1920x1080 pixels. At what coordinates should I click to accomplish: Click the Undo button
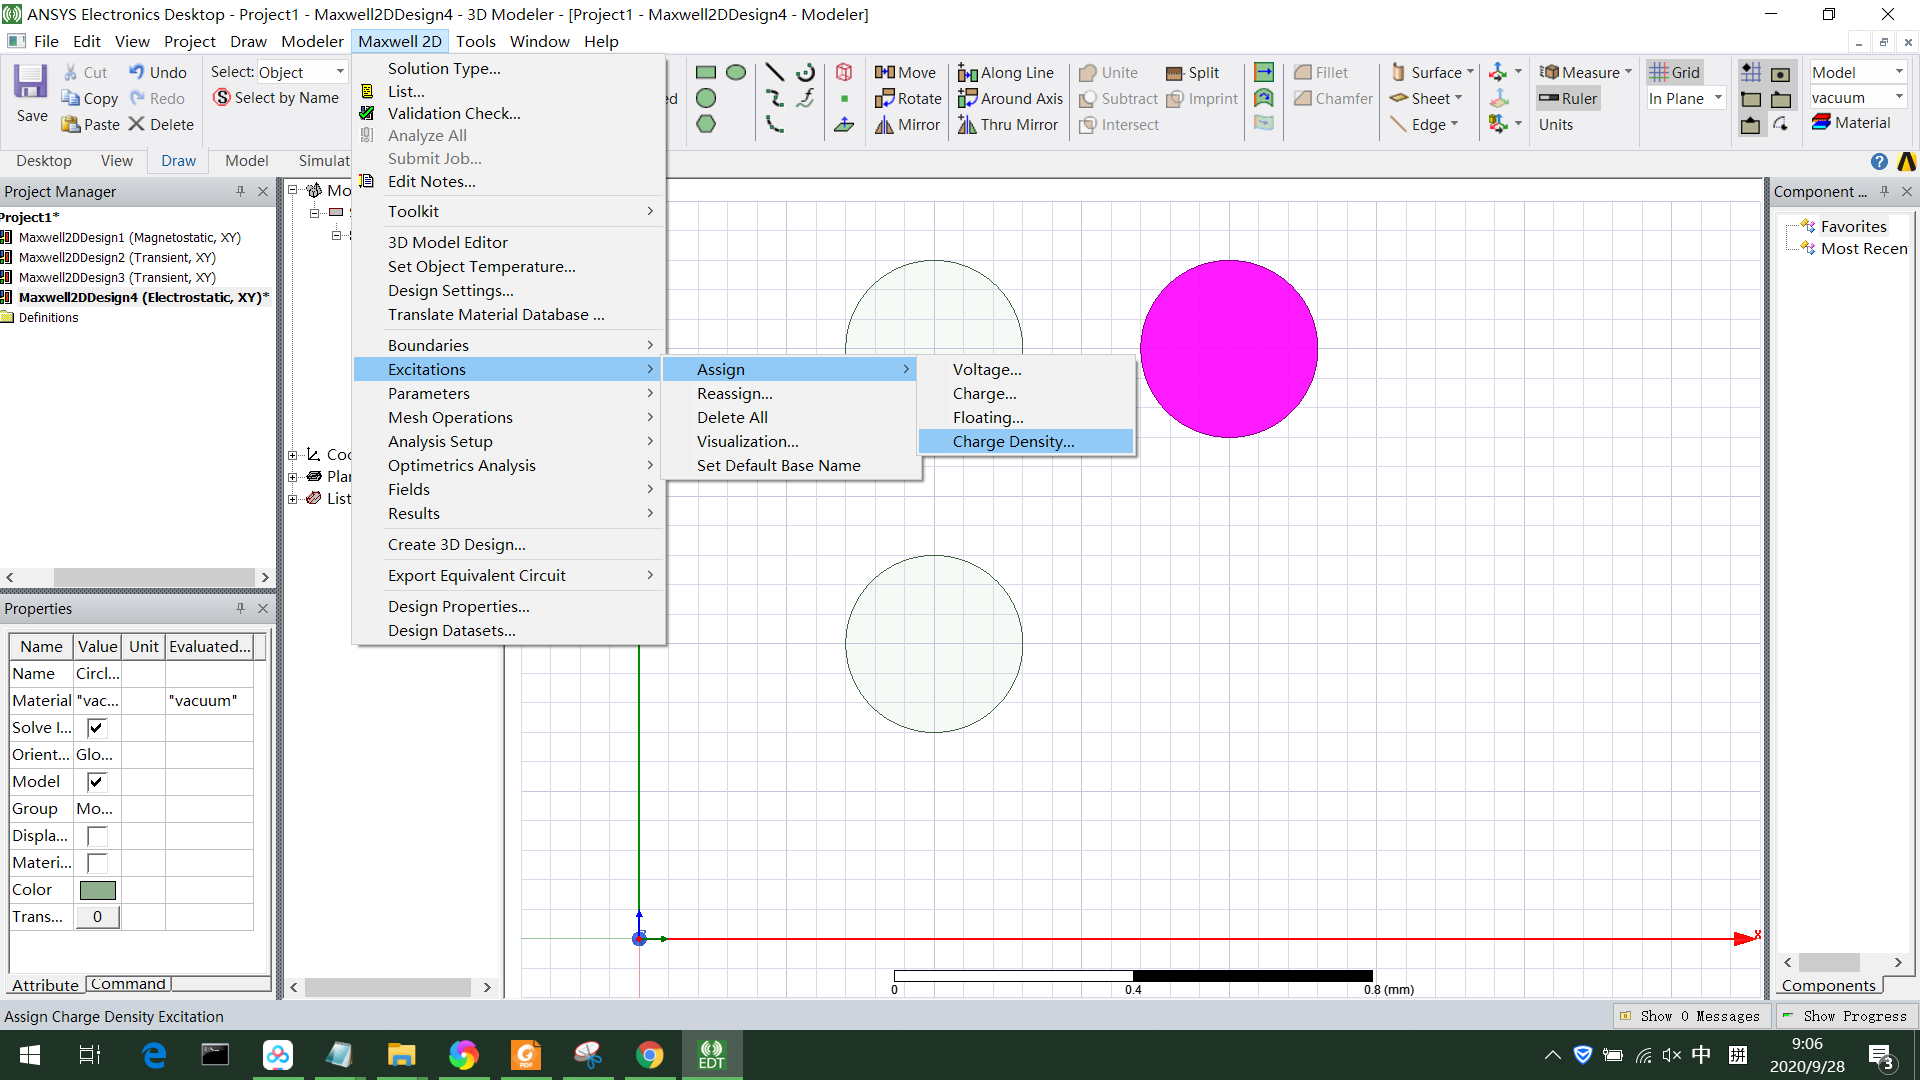click(x=158, y=72)
